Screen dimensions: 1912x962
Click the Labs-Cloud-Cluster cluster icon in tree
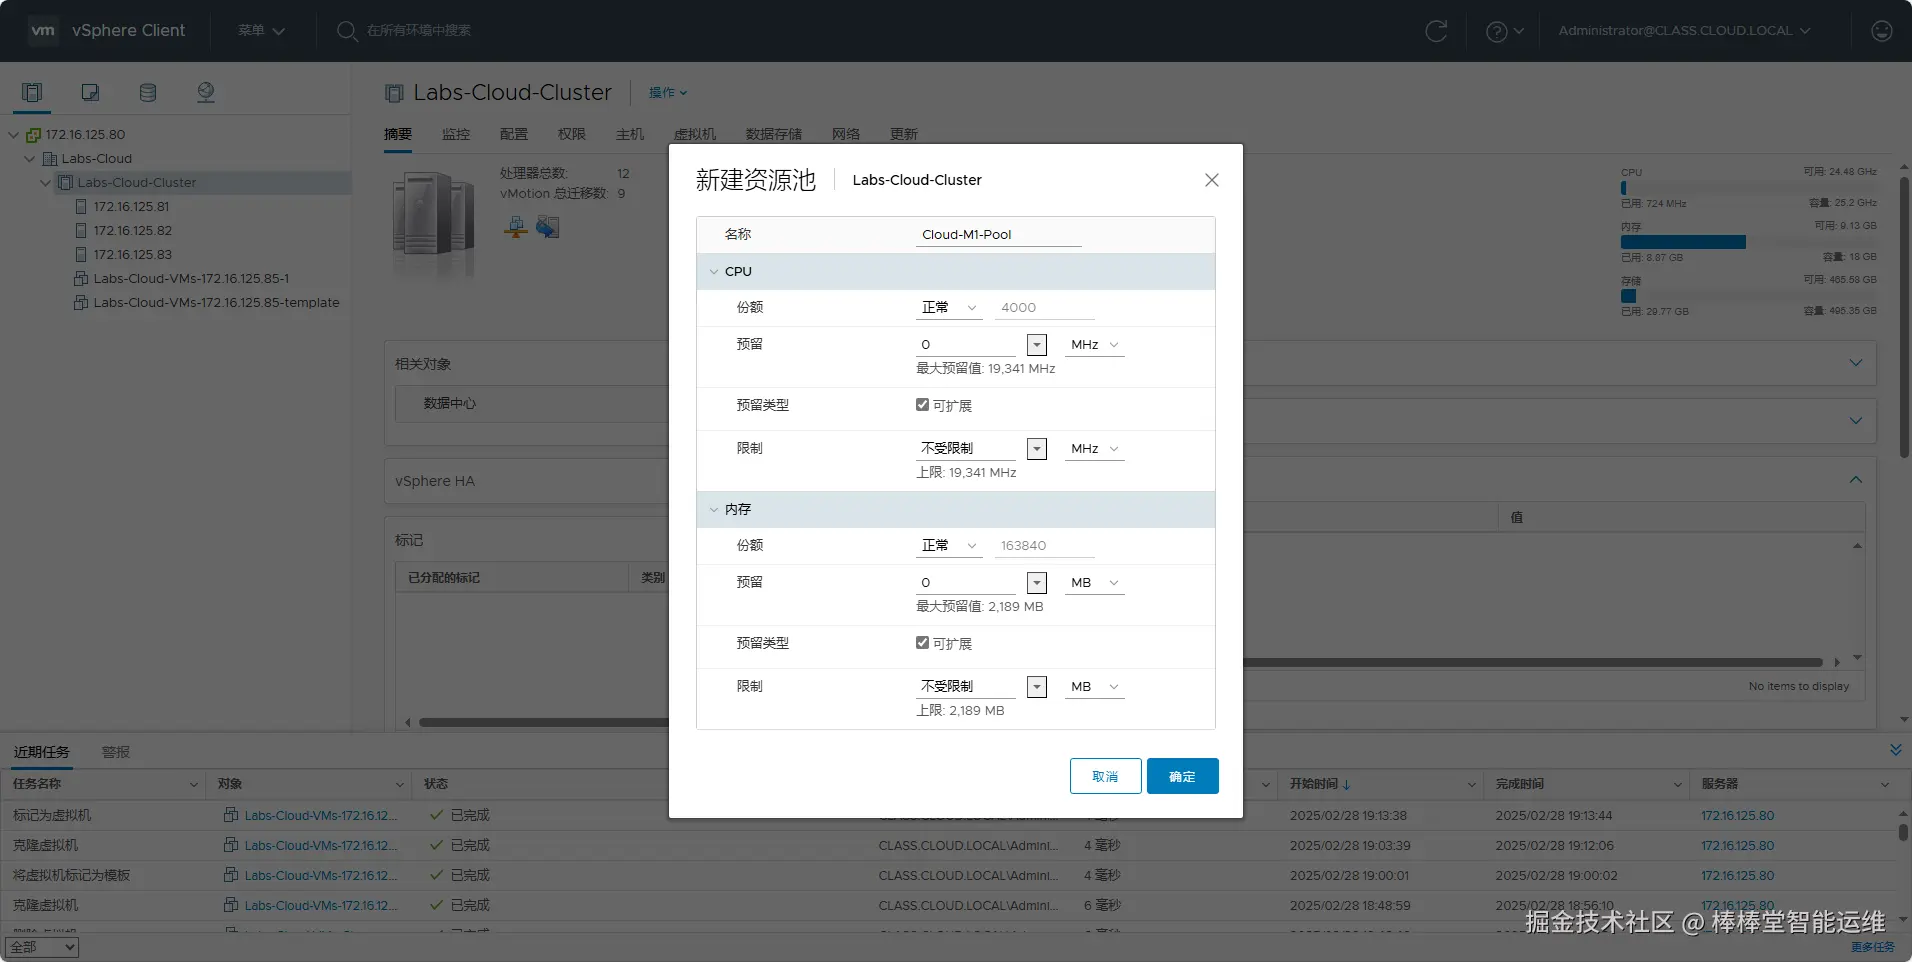66,183
